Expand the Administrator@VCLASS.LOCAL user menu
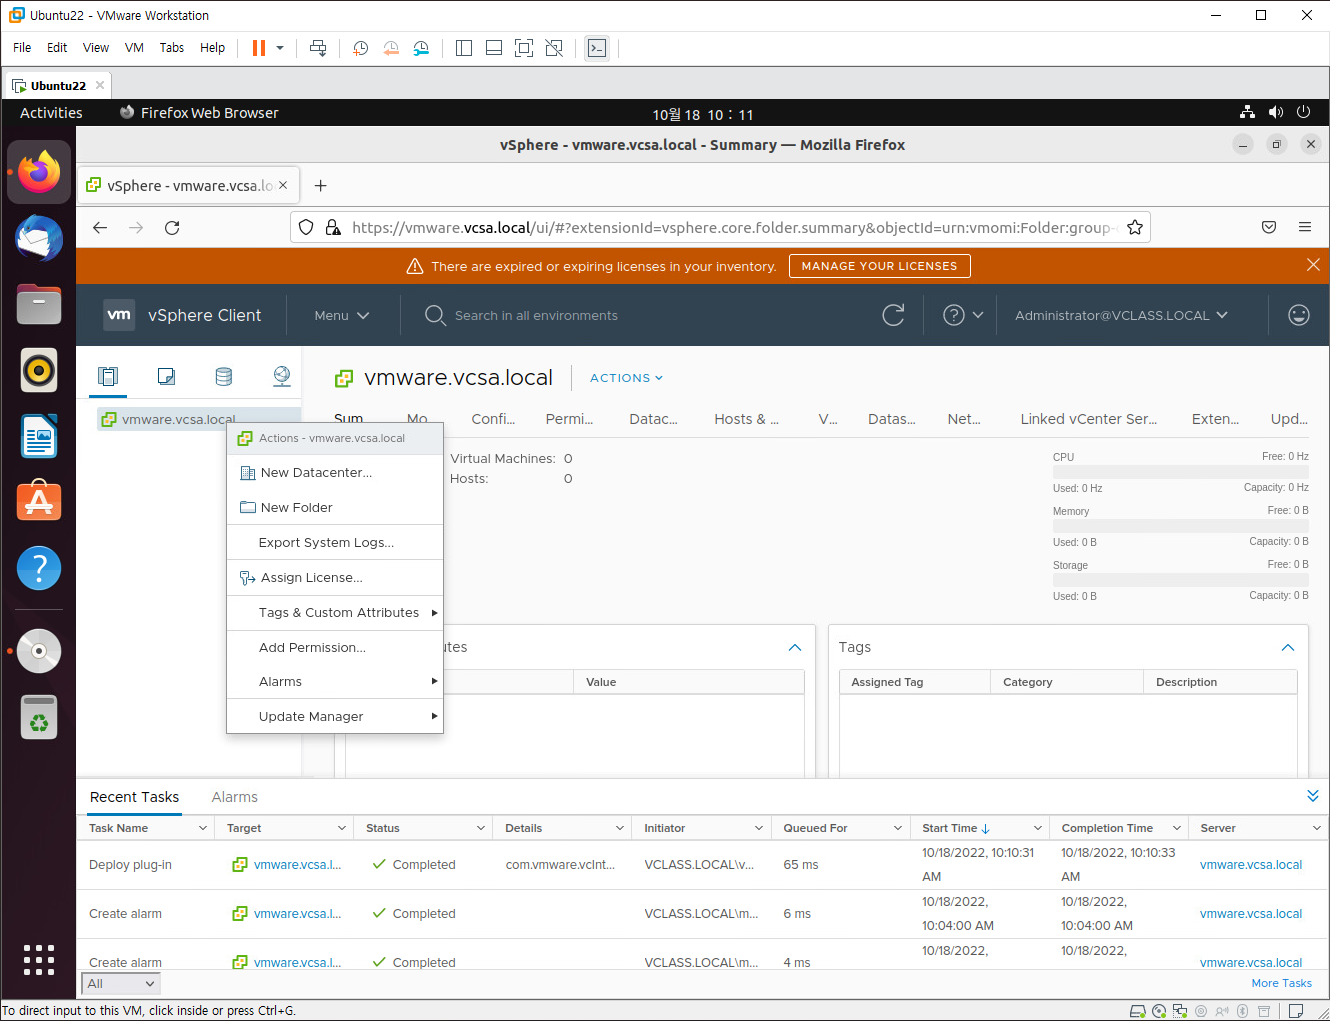The height and width of the screenshot is (1021, 1330). pos(1121,315)
